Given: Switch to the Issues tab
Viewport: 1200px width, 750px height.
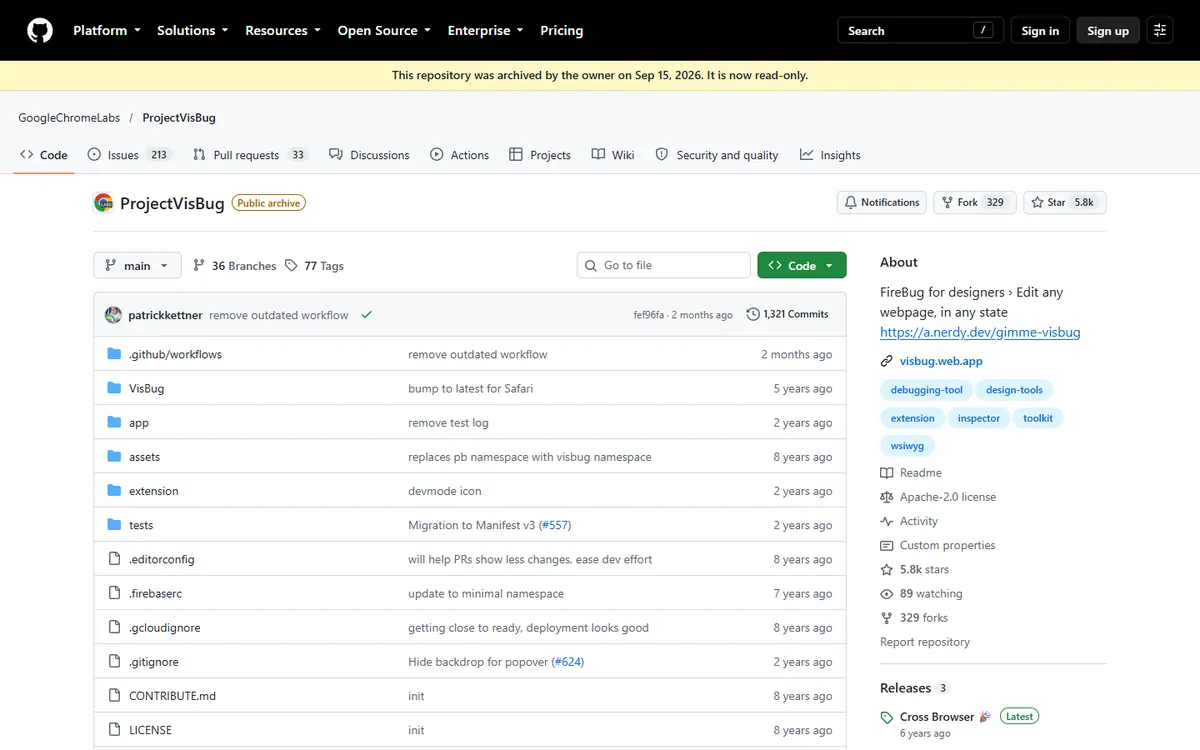Looking at the screenshot, I should point(130,155).
